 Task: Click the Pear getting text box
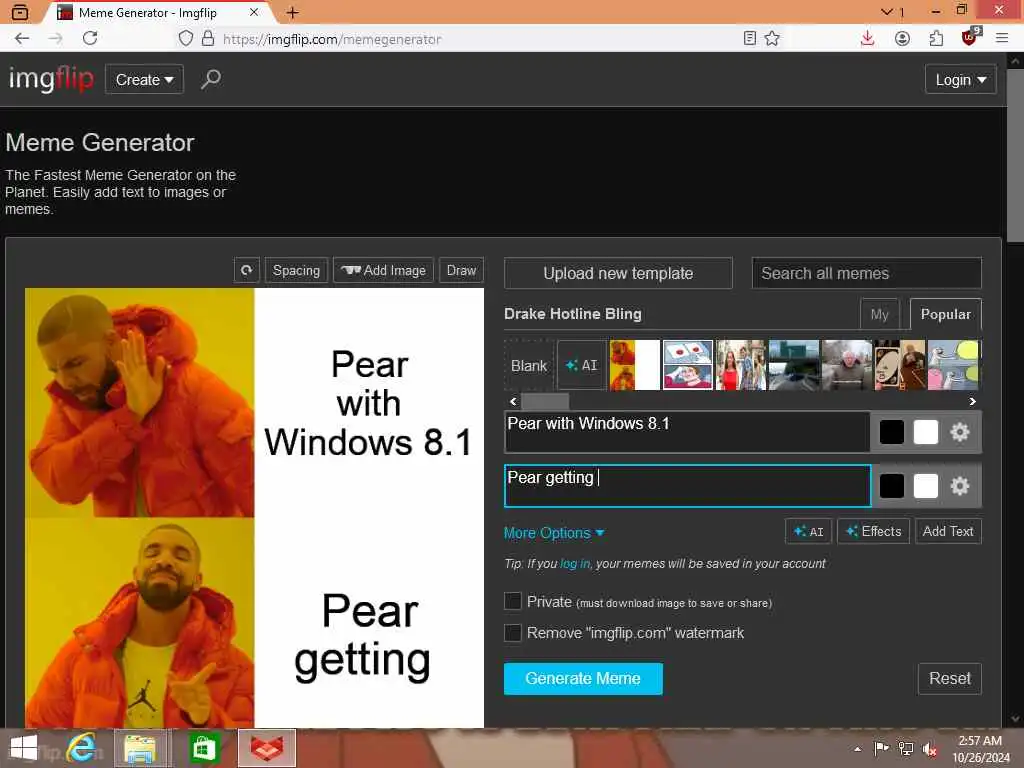coord(688,486)
